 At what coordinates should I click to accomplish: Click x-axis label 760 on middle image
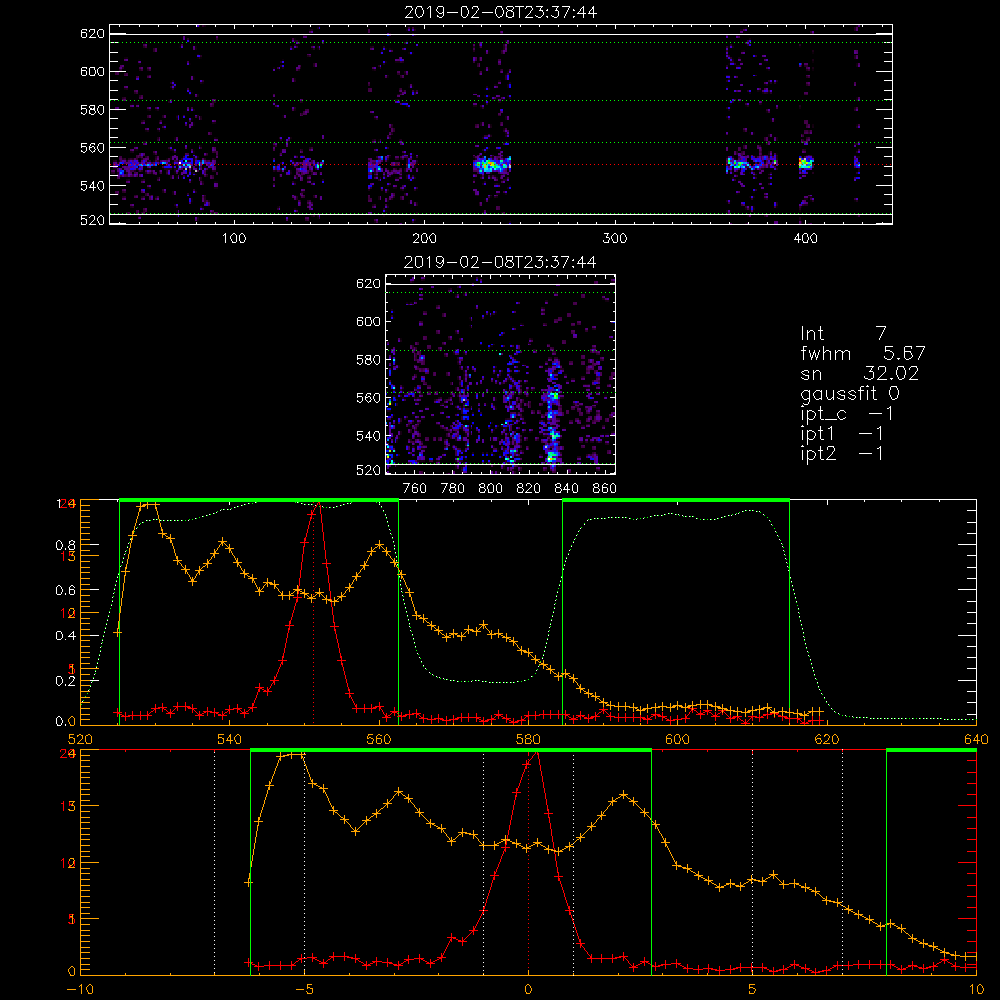(x=415, y=489)
